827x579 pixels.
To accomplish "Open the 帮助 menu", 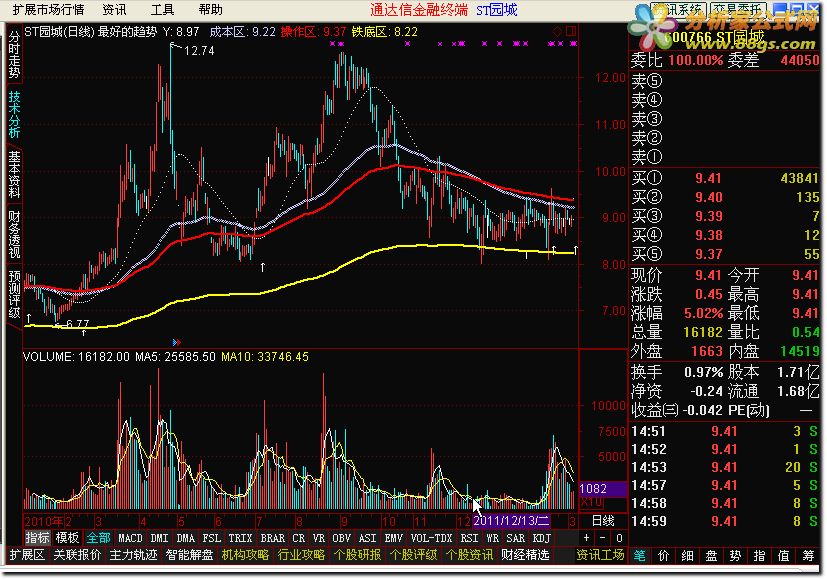I will (210, 9).
